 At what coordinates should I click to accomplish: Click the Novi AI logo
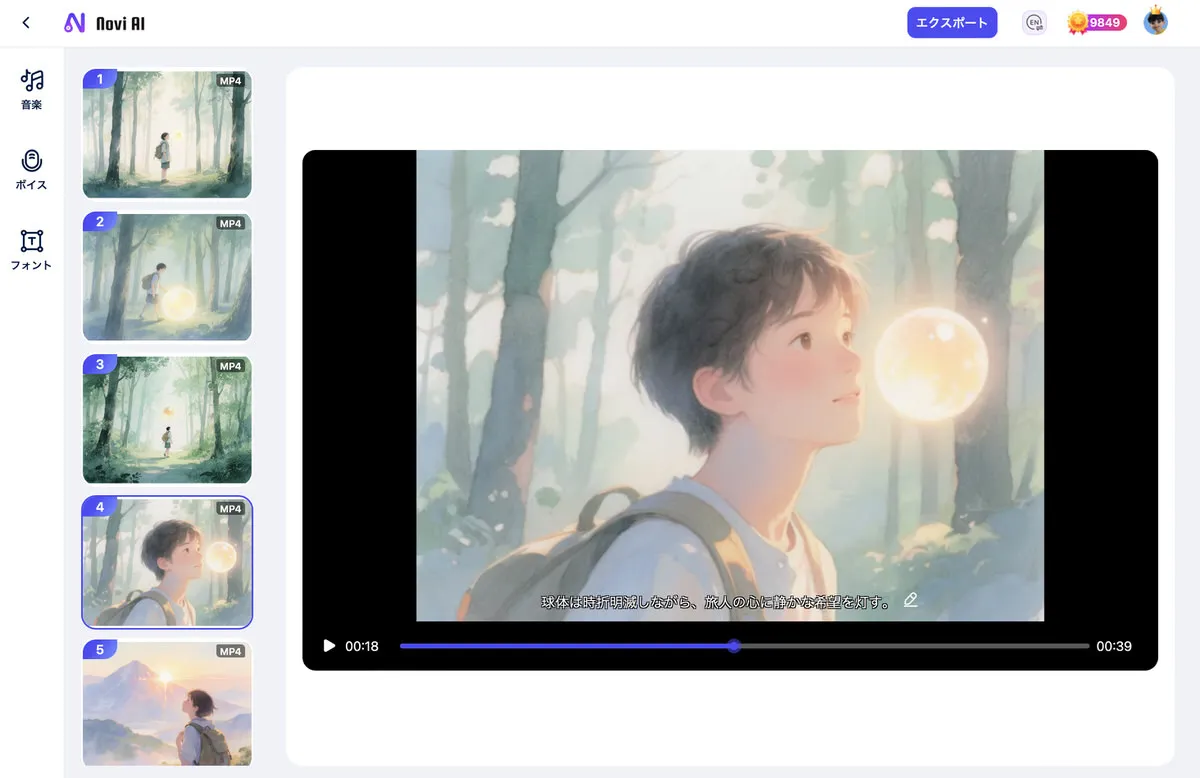pos(104,23)
